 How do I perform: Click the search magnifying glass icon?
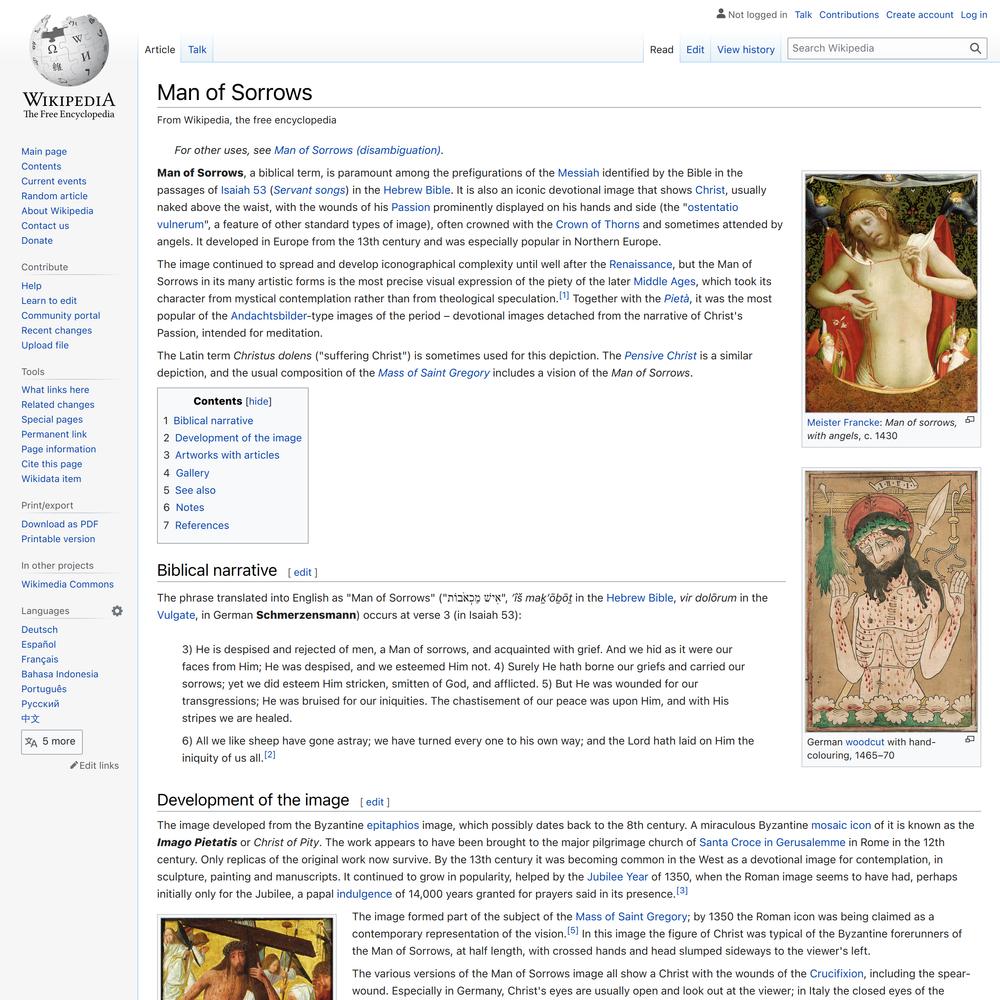[x=975, y=48]
